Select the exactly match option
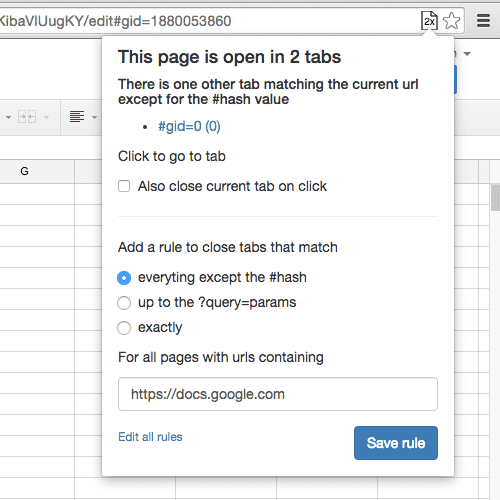 124,328
